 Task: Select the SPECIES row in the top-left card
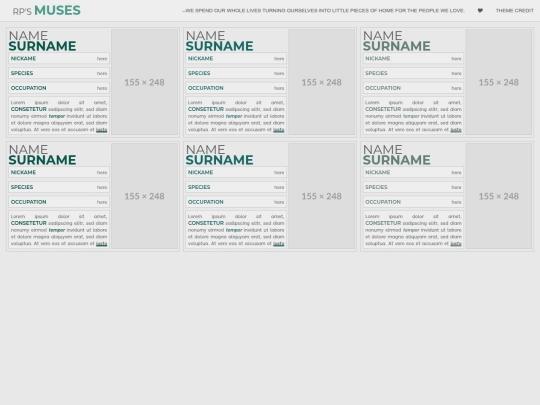tap(59, 73)
